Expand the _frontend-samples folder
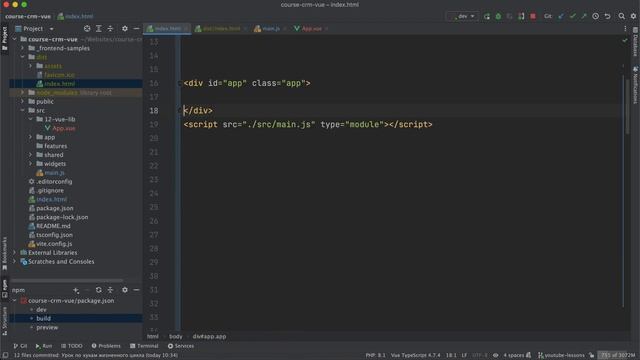 click(x=22, y=48)
